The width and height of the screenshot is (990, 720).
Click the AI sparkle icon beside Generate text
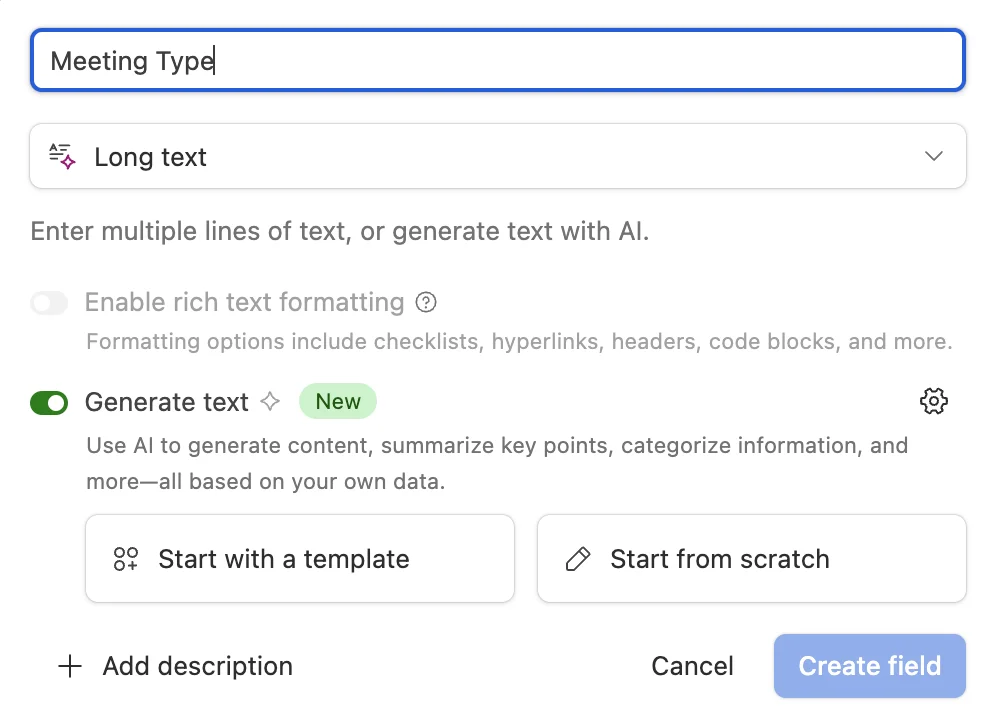coord(270,401)
